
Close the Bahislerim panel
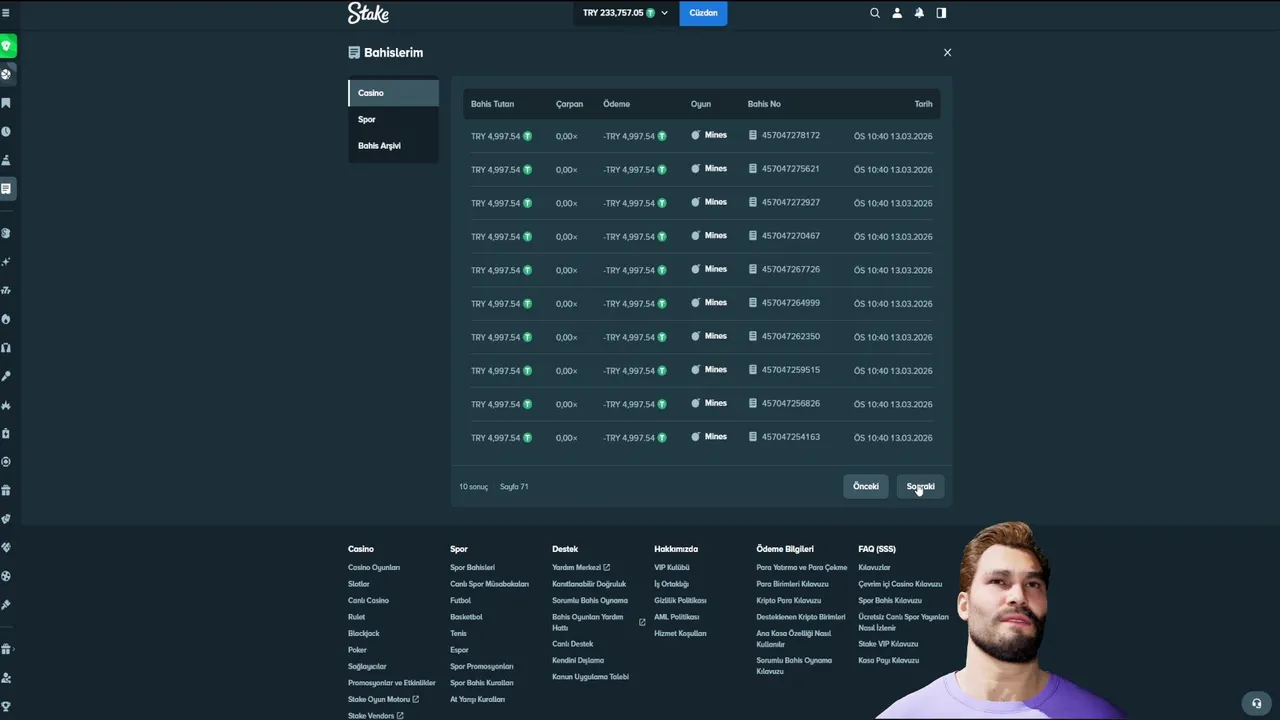pyautogui.click(x=947, y=52)
